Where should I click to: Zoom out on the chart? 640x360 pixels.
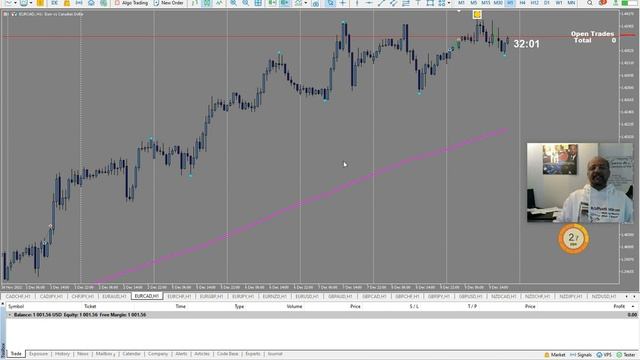click(x=245, y=3)
